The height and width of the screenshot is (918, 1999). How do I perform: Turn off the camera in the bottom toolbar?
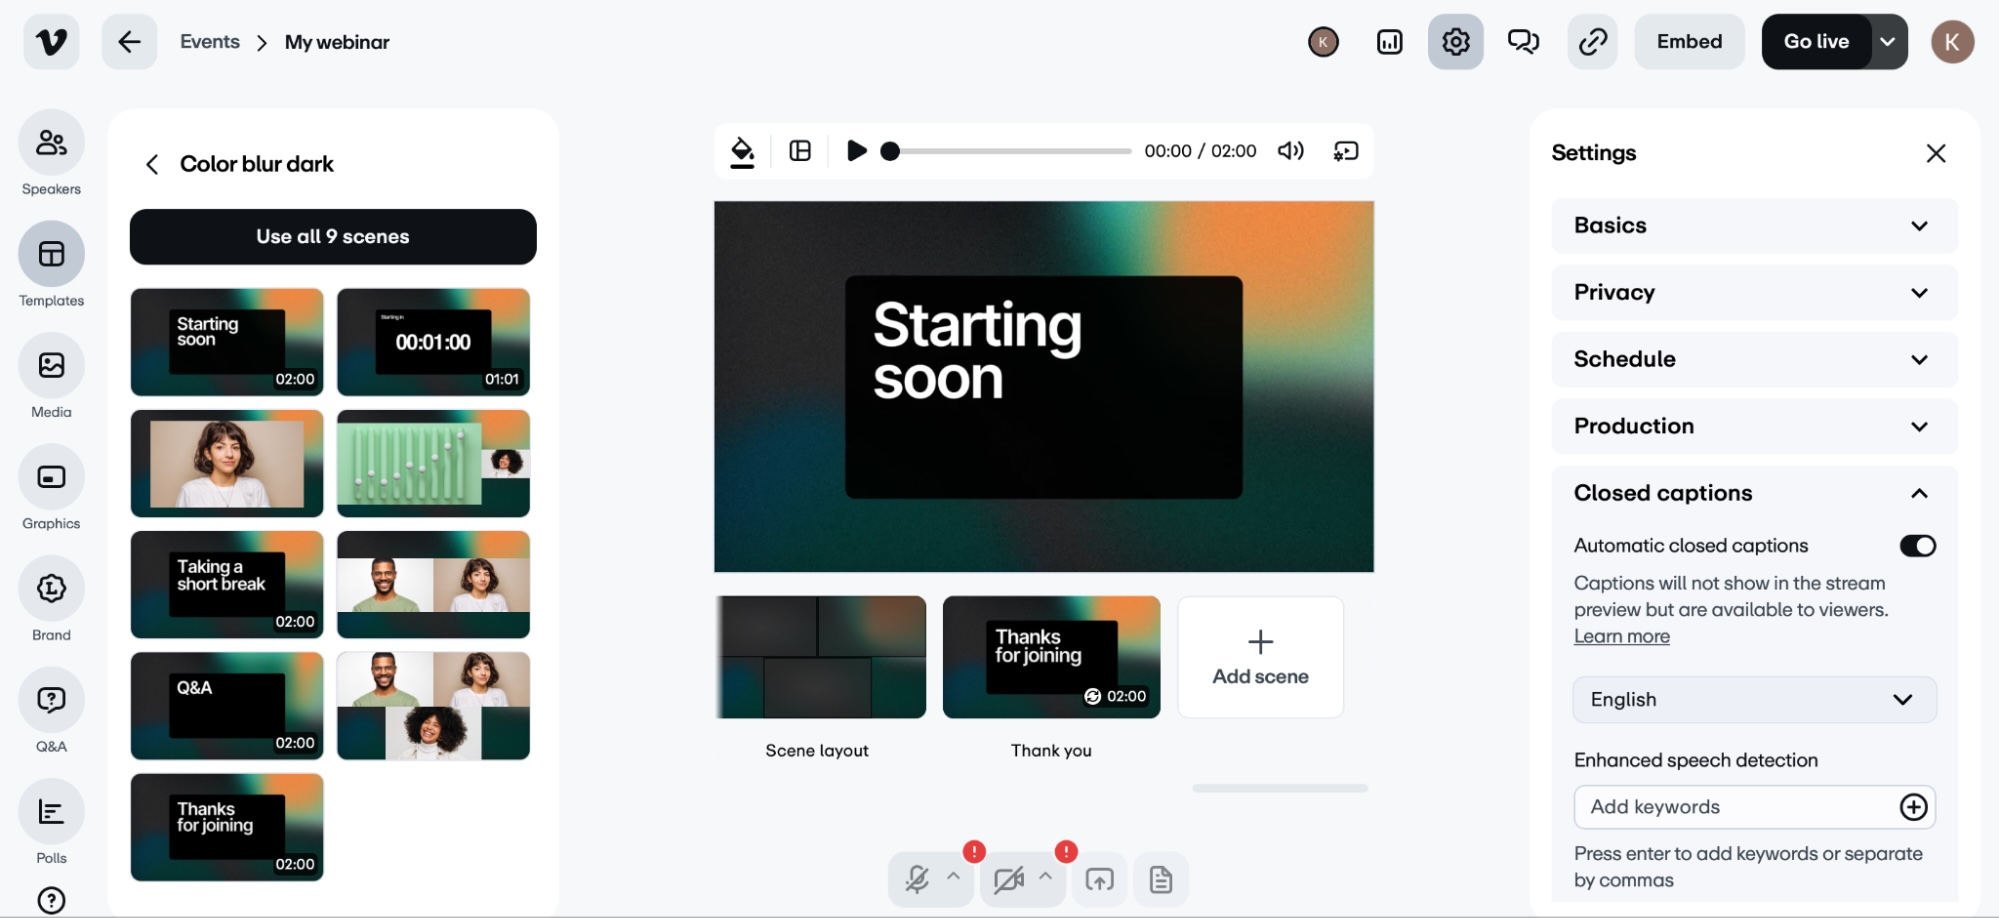pos(1010,879)
